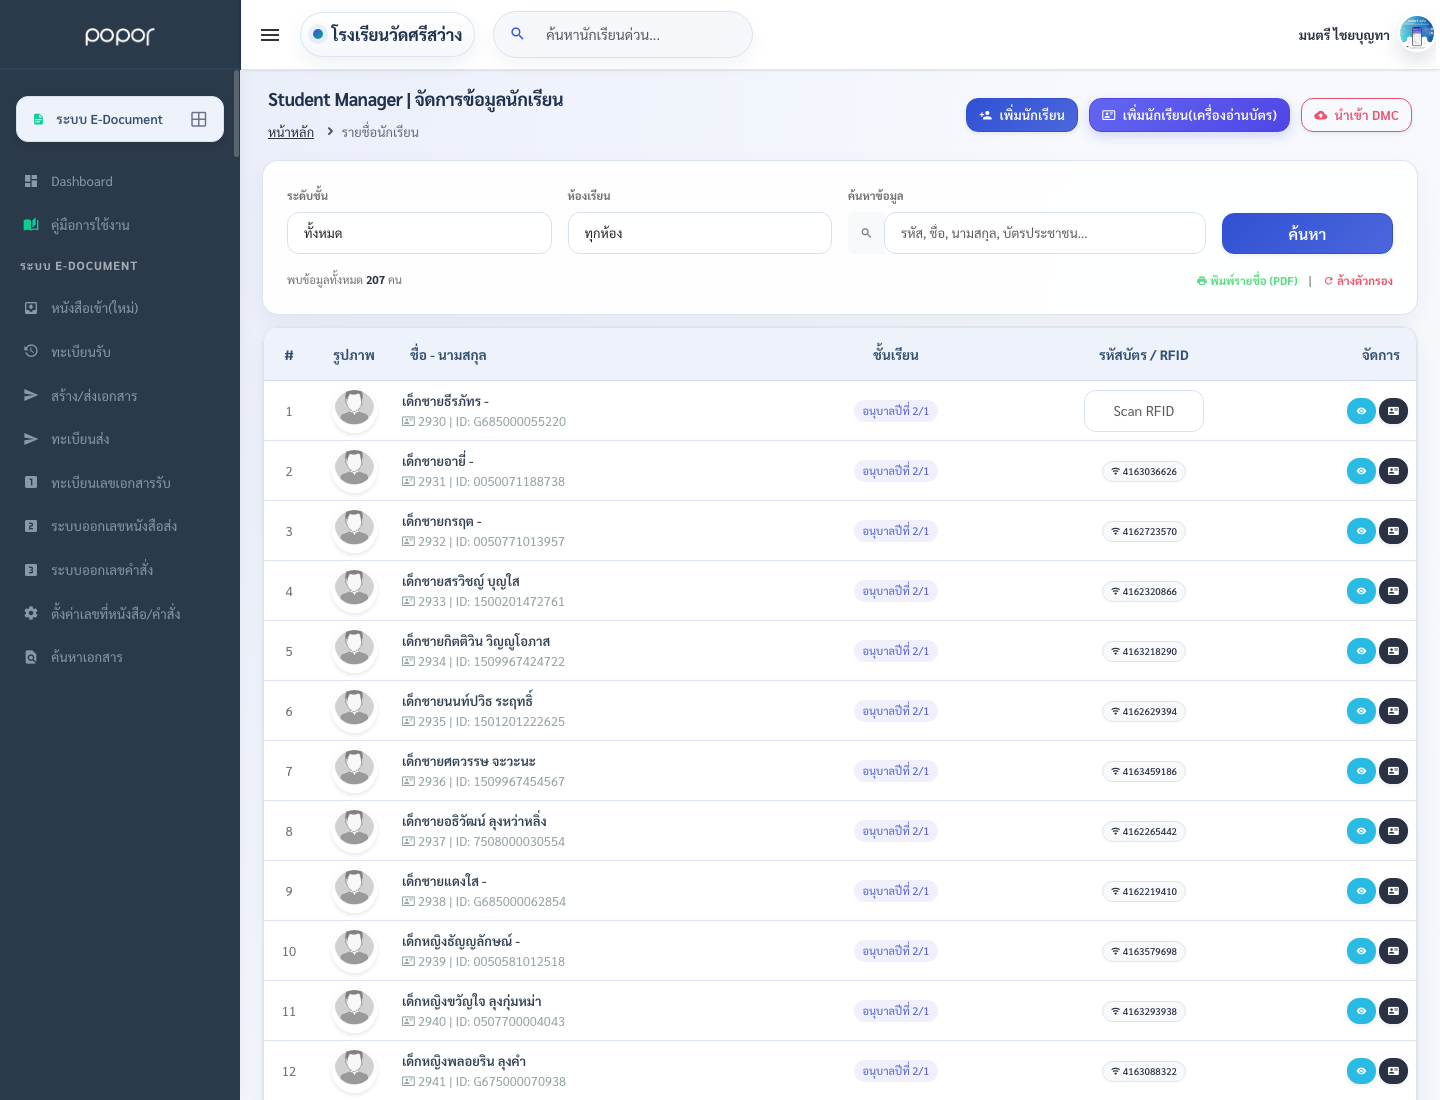Click the Scan RFID button in row 1

tap(1144, 411)
